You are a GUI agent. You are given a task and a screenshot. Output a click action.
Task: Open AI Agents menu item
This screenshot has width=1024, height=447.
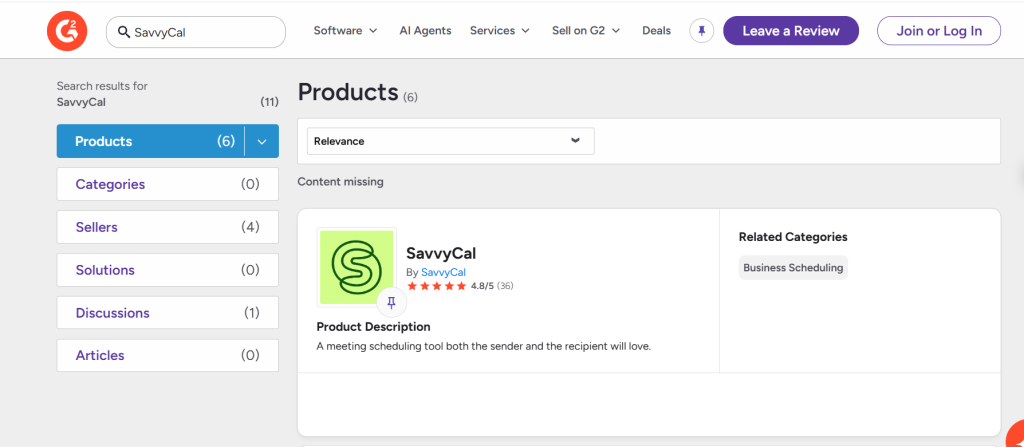[x=425, y=31]
